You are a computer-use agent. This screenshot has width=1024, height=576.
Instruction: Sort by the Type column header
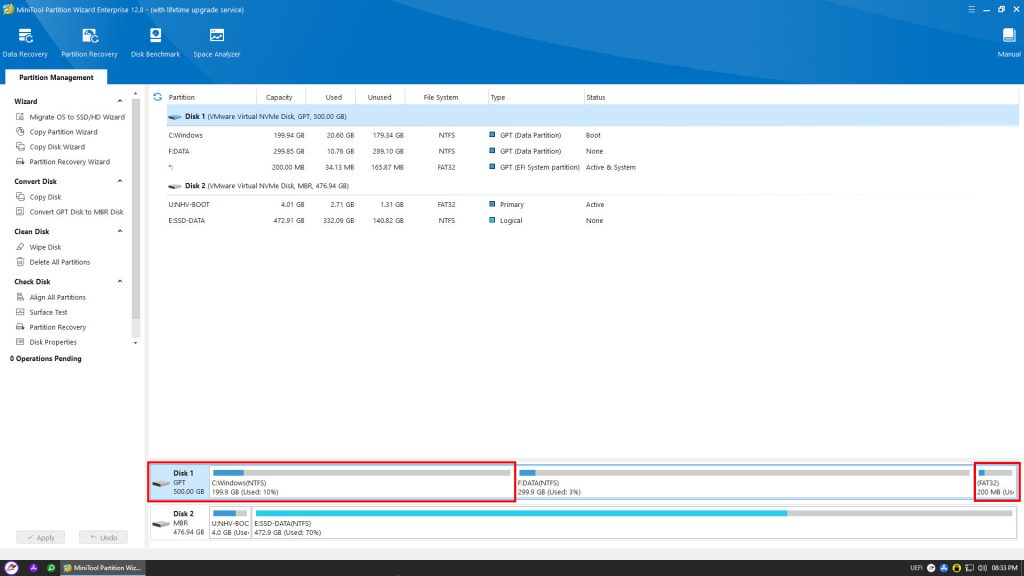click(498, 97)
